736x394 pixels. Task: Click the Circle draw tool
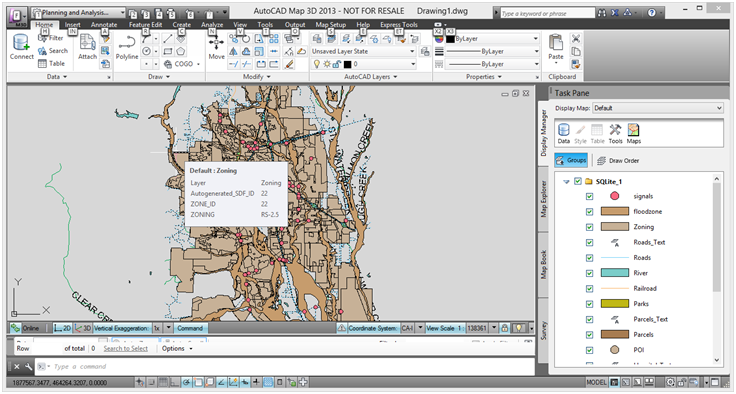(146, 51)
